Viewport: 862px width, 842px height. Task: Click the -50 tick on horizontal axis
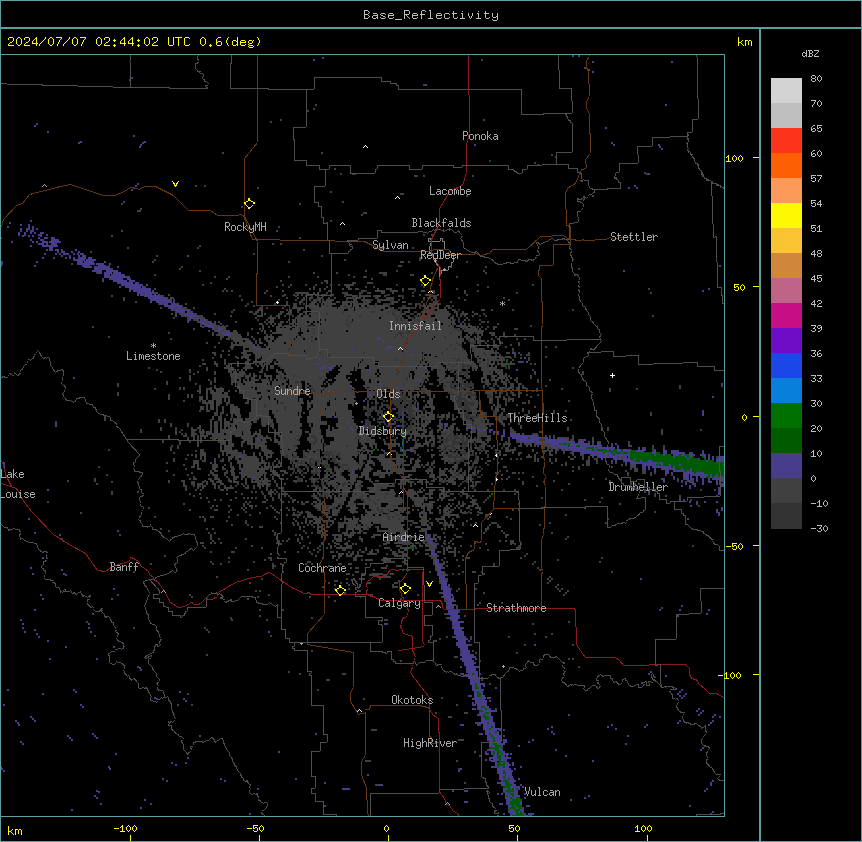[x=255, y=828]
